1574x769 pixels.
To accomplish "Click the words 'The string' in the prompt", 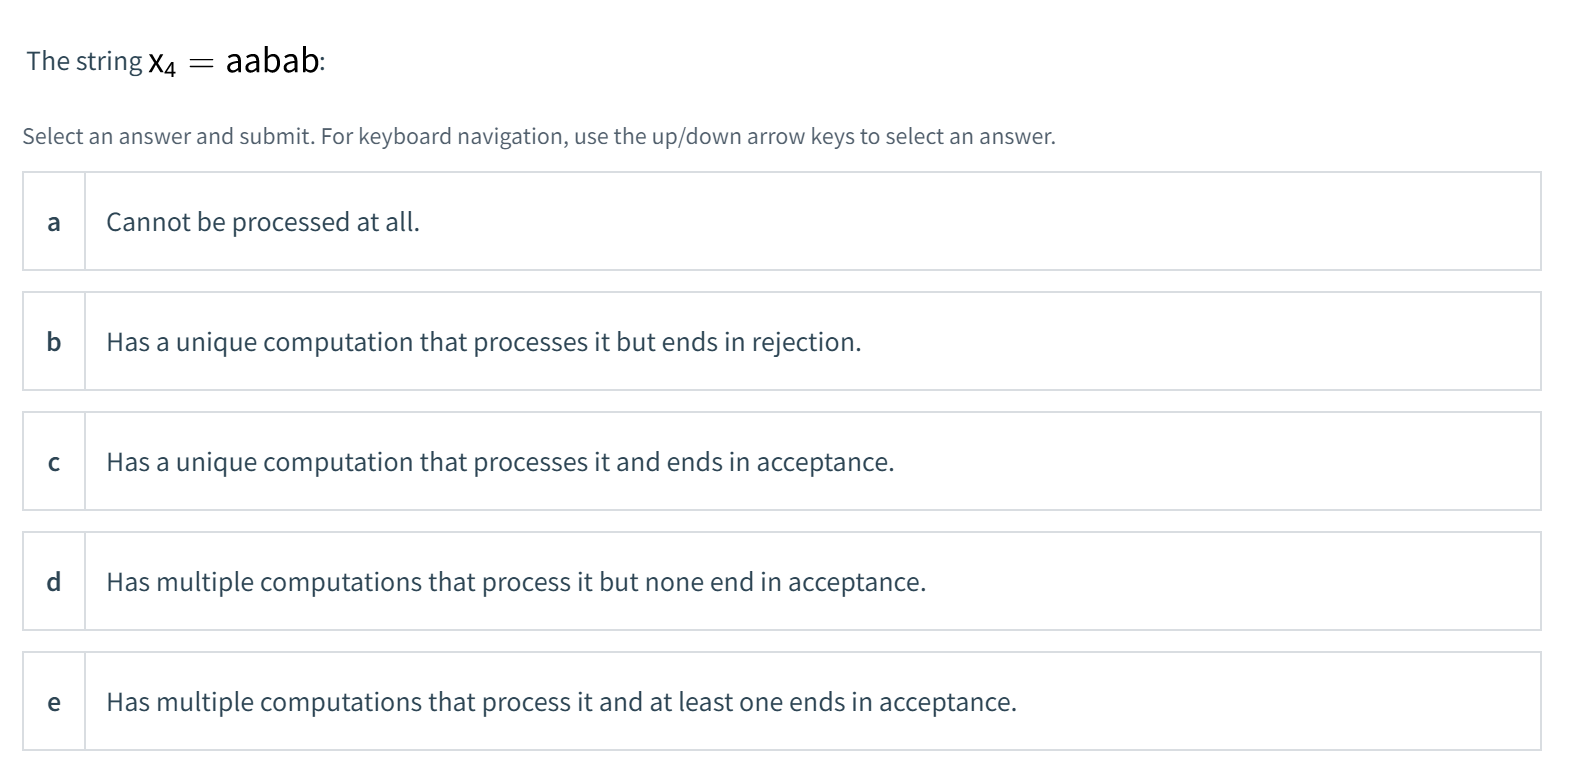I will click(84, 61).
